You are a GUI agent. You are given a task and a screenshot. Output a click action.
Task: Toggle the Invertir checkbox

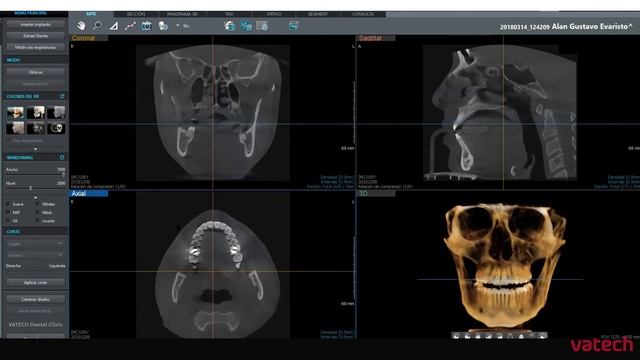[37, 221]
